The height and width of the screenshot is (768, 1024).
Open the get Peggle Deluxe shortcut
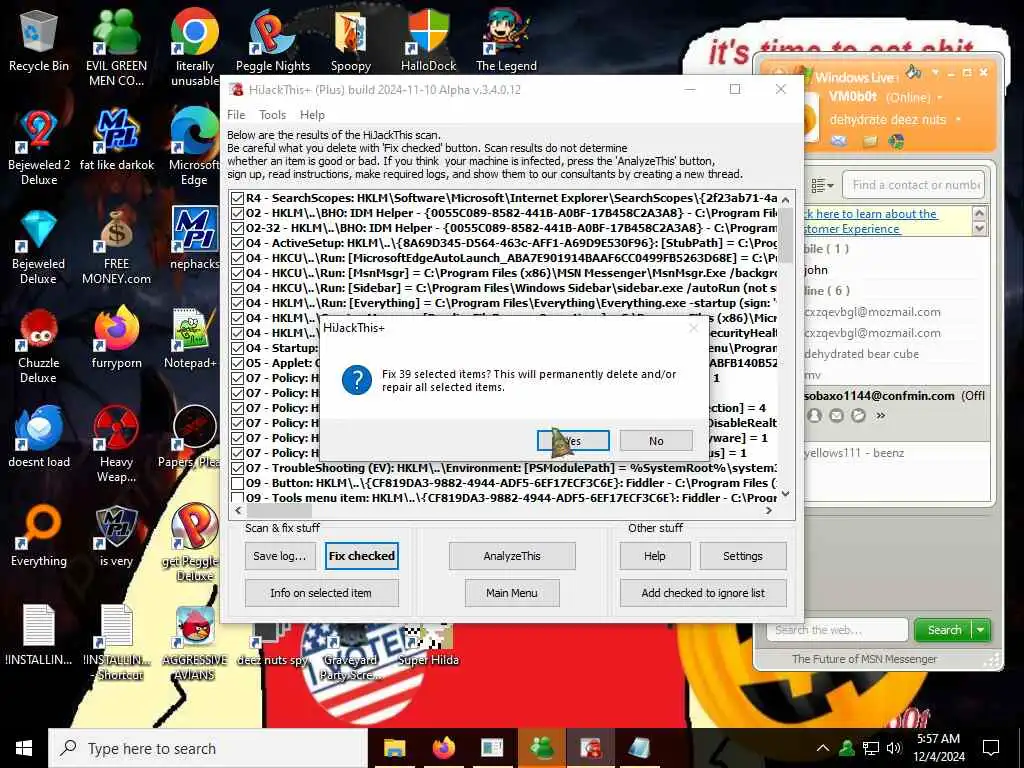coord(195,543)
